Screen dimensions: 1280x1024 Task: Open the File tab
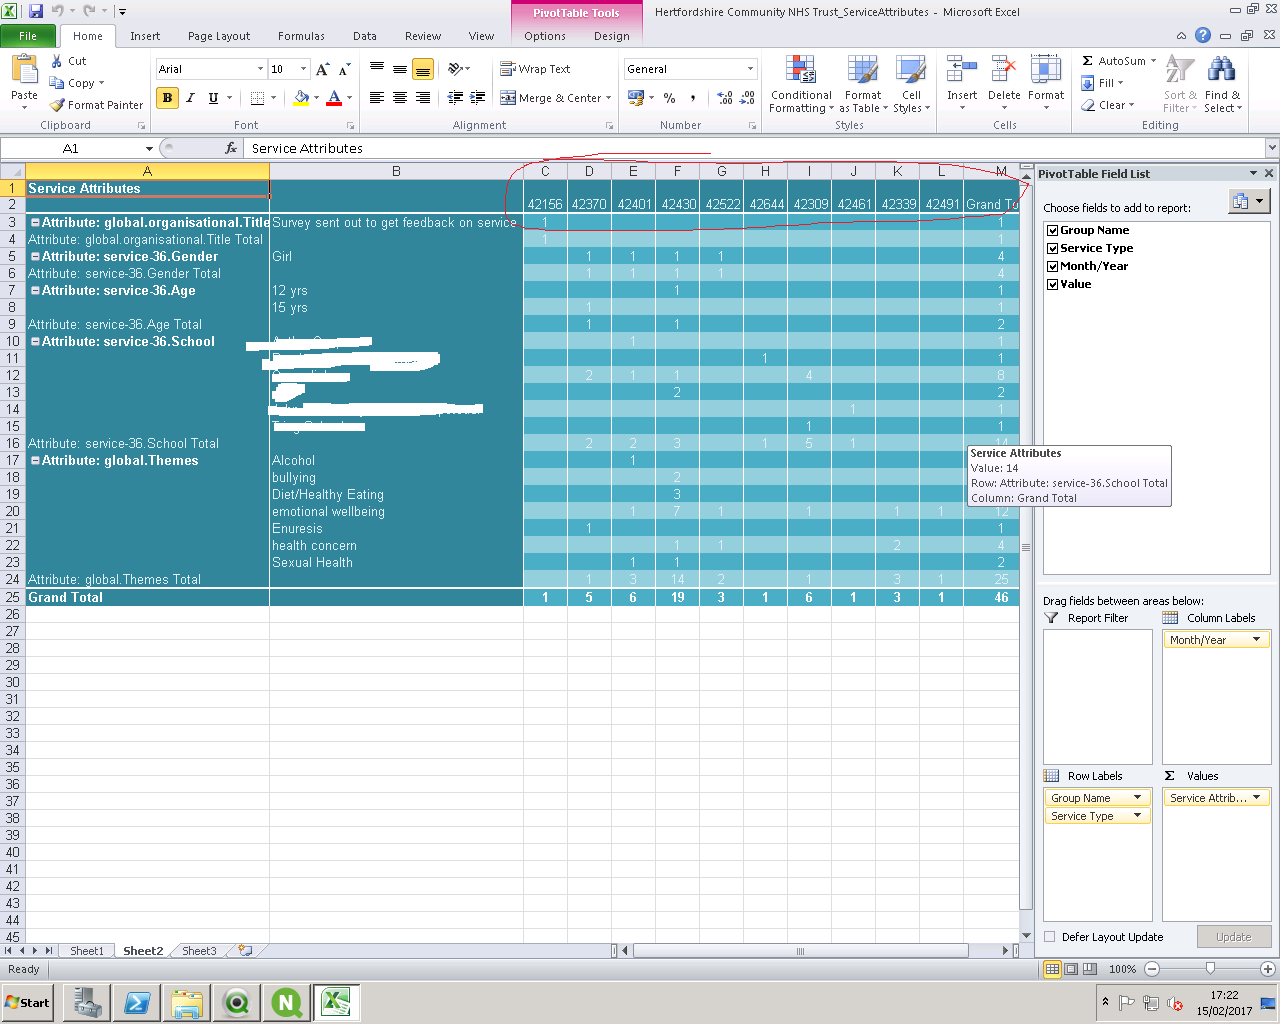pyautogui.click(x=28, y=36)
